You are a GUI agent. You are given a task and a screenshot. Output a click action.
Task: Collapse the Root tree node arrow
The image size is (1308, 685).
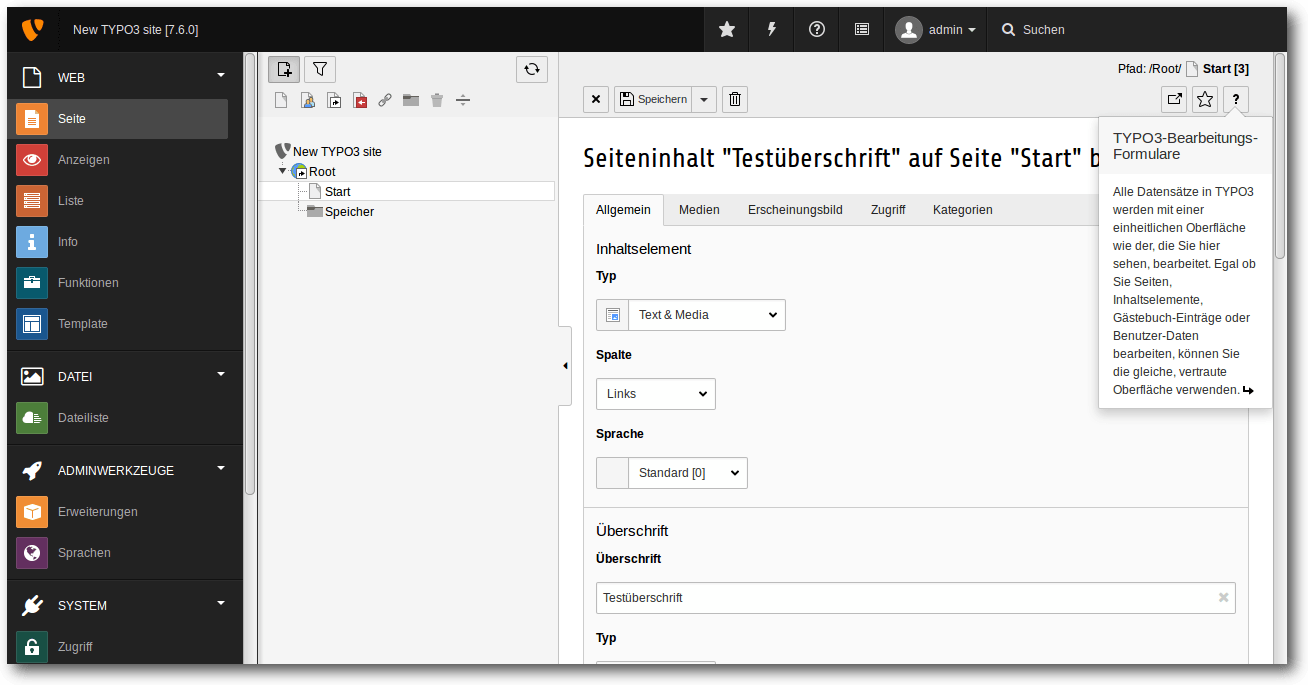click(x=283, y=171)
